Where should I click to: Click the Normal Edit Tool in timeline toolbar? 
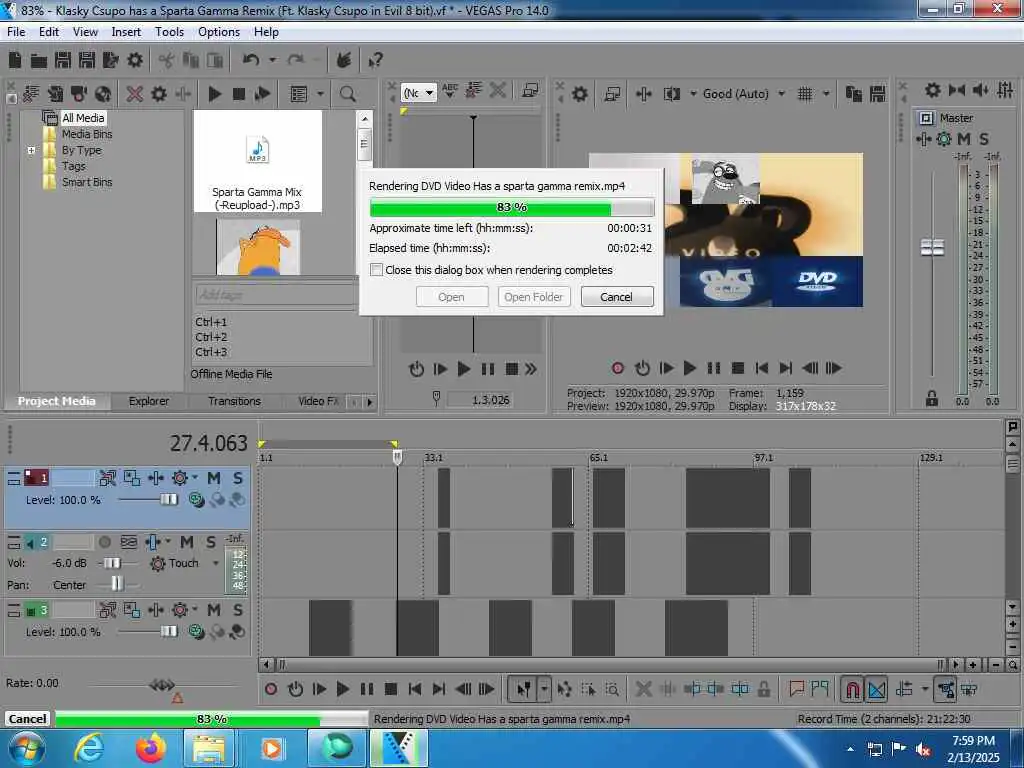pos(523,689)
